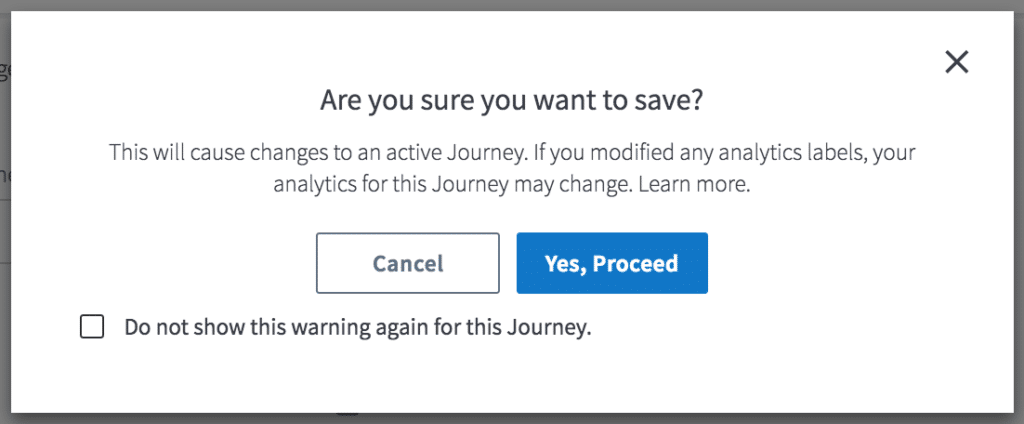Select the white outlined Cancel button
Viewport: 1024px width, 424px height.
point(408,264)
